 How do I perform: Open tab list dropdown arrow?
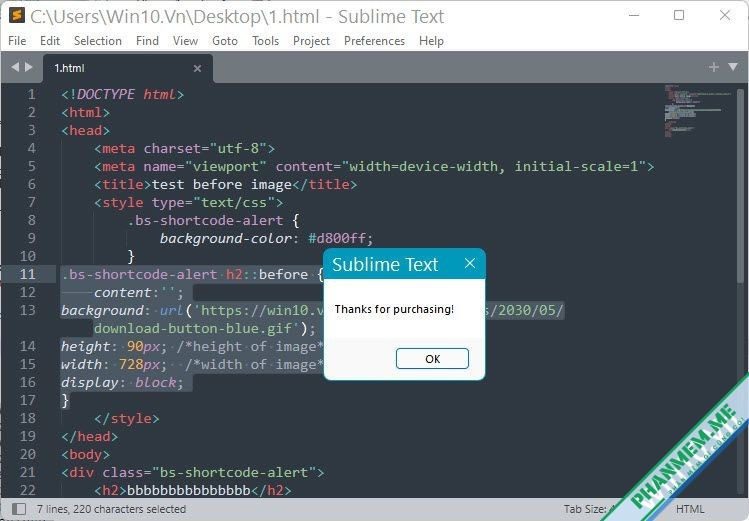pos(733,67)
